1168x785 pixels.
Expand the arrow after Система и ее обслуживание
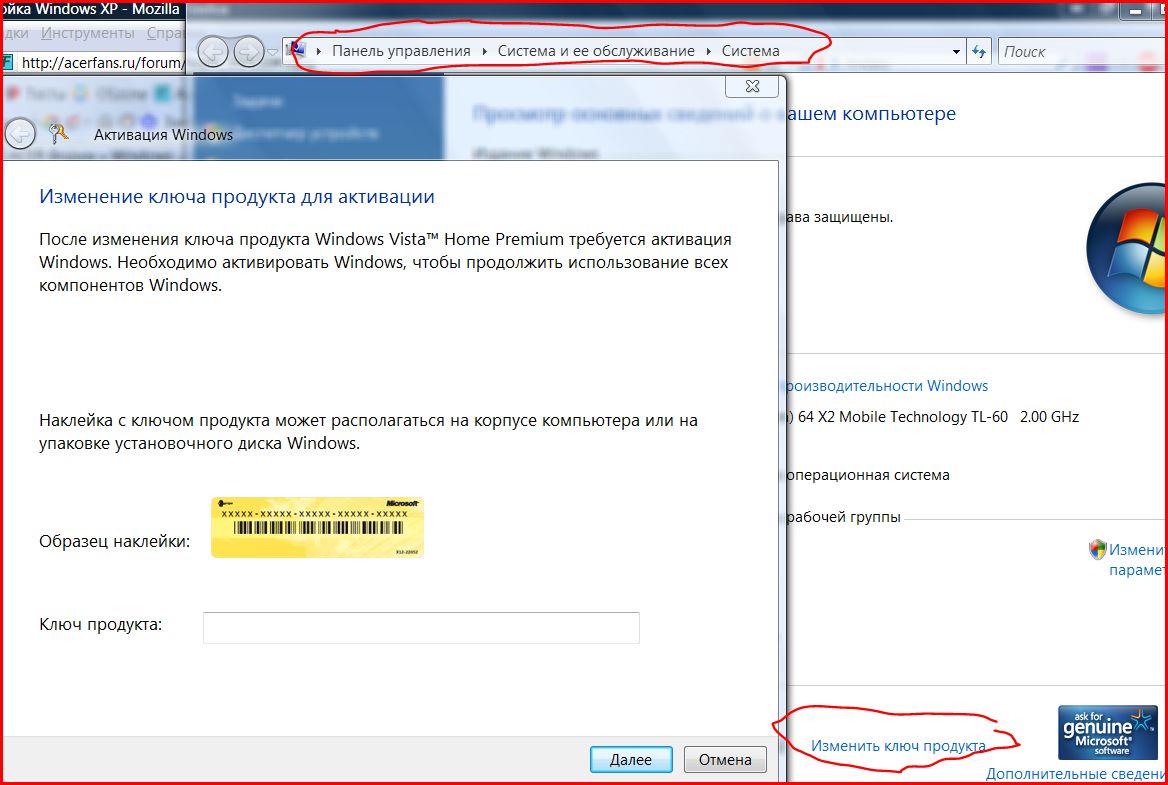[x=708, y=51]
